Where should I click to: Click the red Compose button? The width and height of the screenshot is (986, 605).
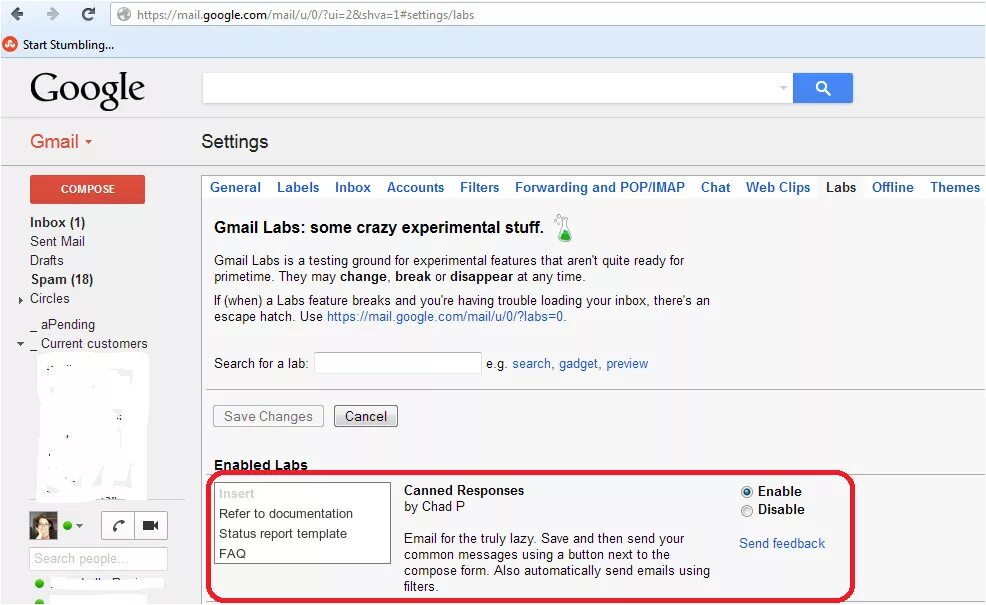[x=87, y=189]
